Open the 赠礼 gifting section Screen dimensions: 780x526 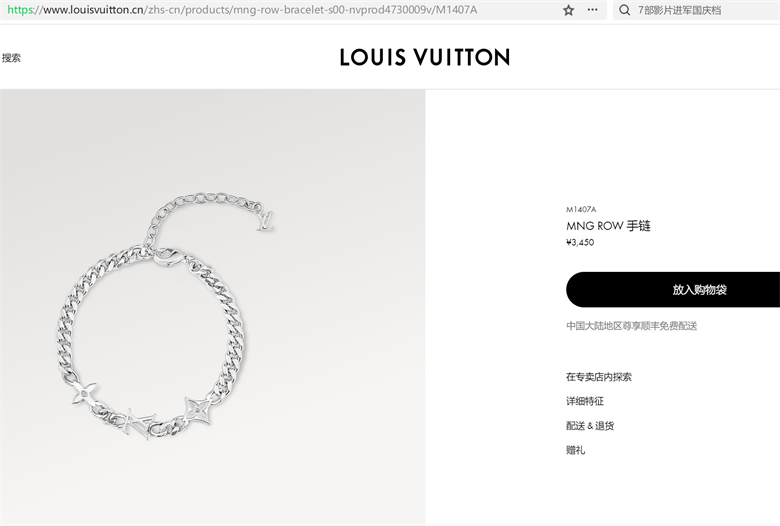pos(576,450)
